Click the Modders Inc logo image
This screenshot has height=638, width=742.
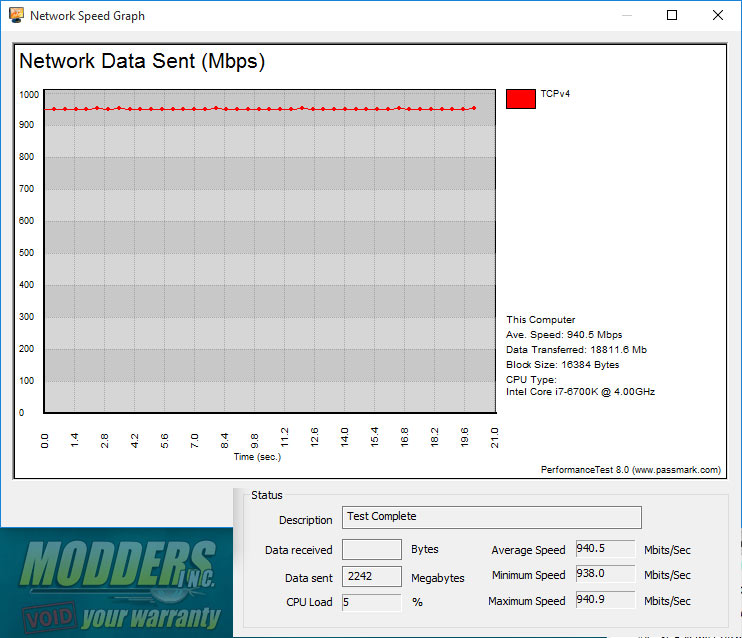click(117, 583)
